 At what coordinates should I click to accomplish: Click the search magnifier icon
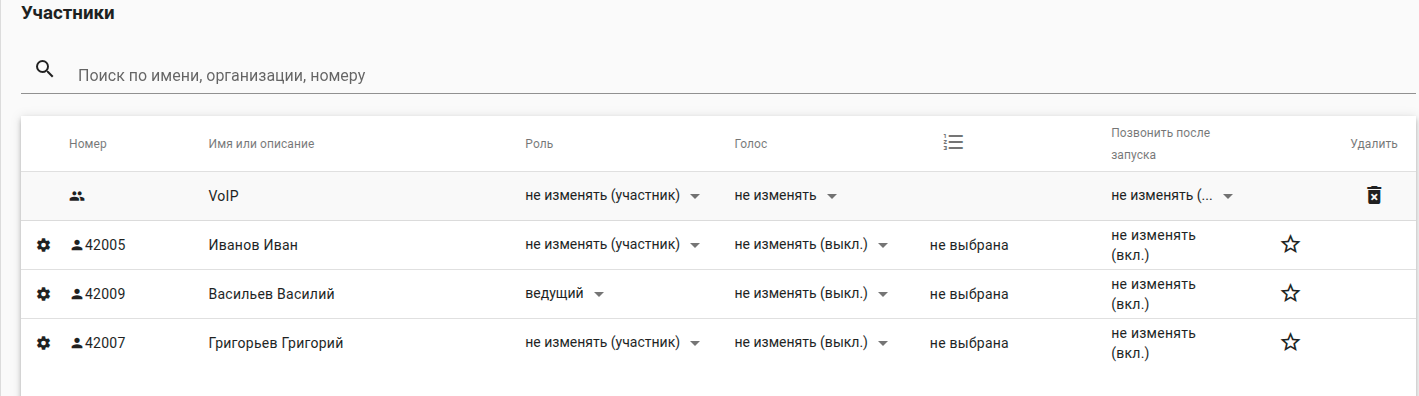[x=44, y=69]
